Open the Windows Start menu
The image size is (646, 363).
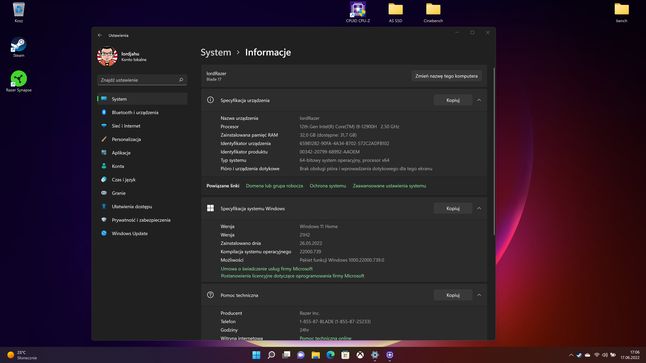(256, 355)
